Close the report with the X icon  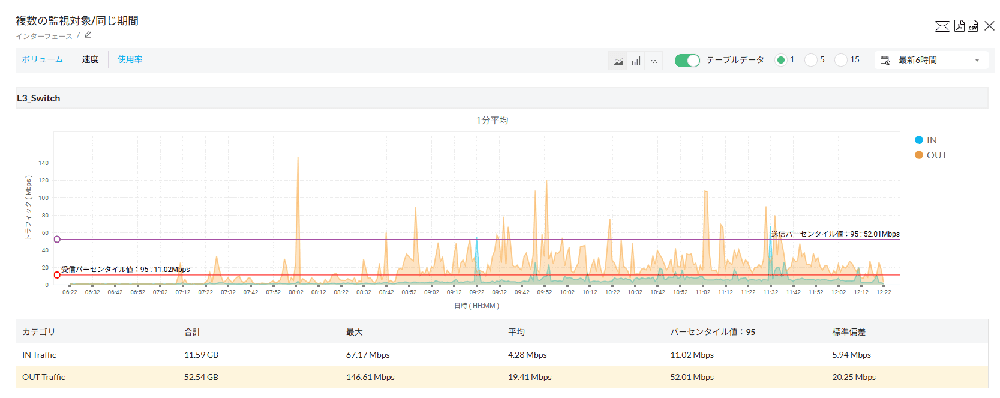point(989,26)
